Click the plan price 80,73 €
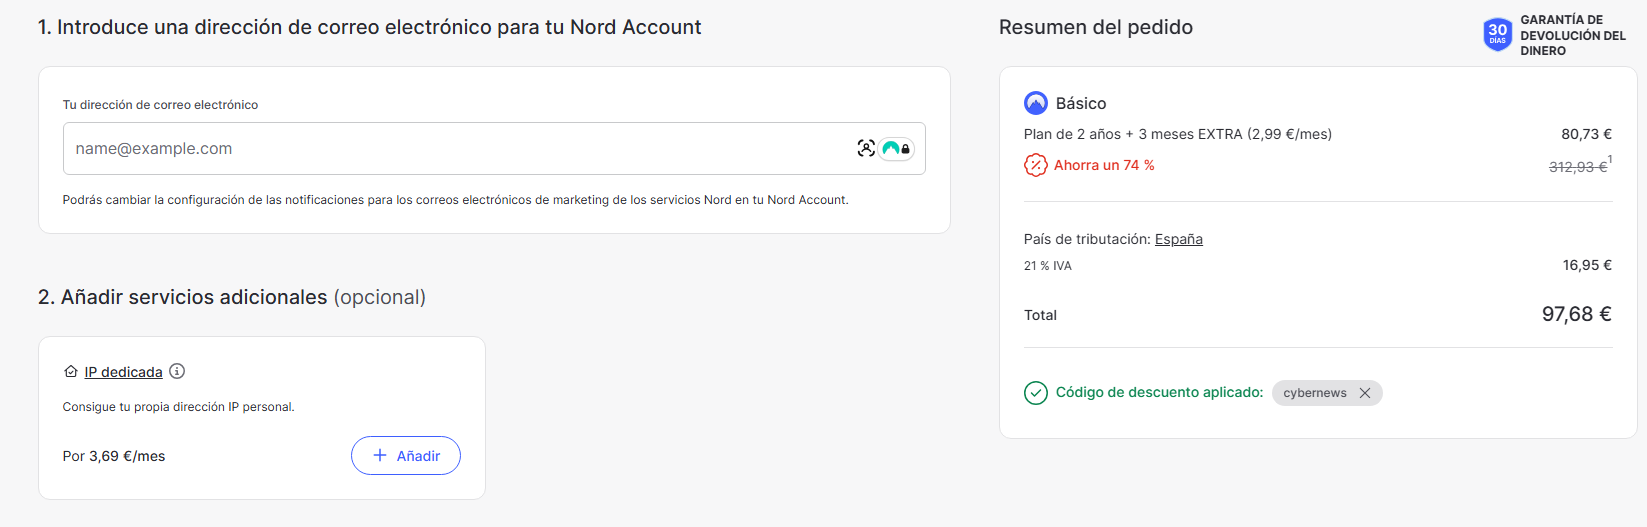 (1587, 134)
